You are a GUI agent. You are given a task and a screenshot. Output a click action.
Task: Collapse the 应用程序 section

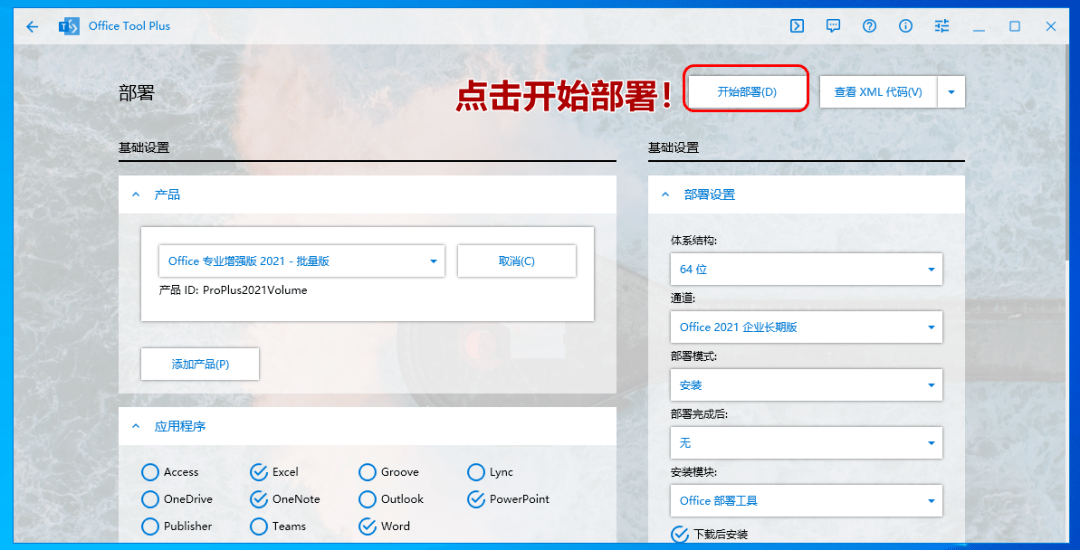(x=136, y=426)
